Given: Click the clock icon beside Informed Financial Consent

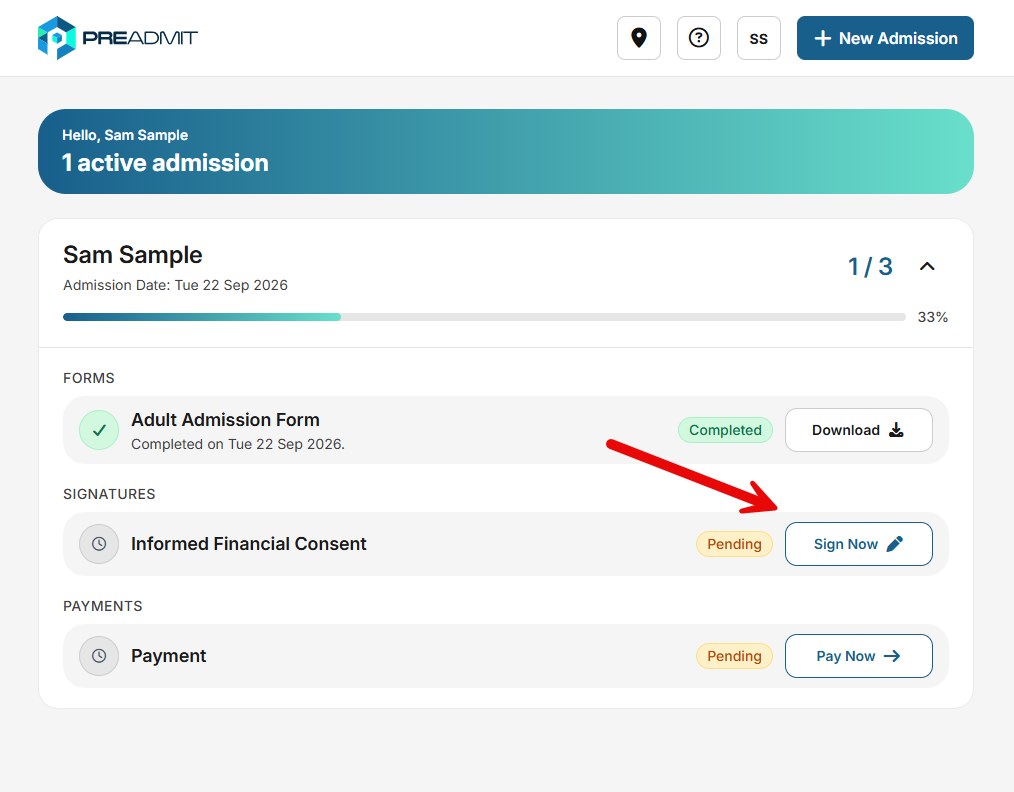Looking at the screenshot, I should coord(99,544).
